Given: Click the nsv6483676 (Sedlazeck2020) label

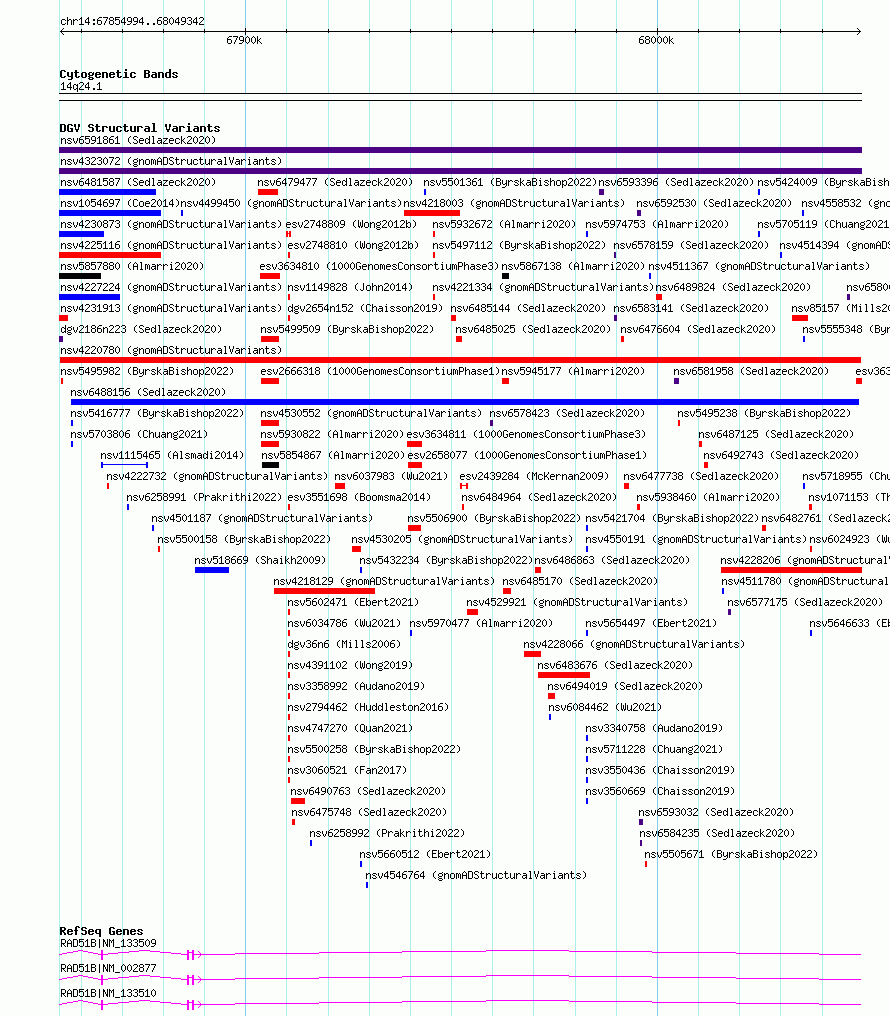Looking at the screenshot, I should [x=615, y=665].
